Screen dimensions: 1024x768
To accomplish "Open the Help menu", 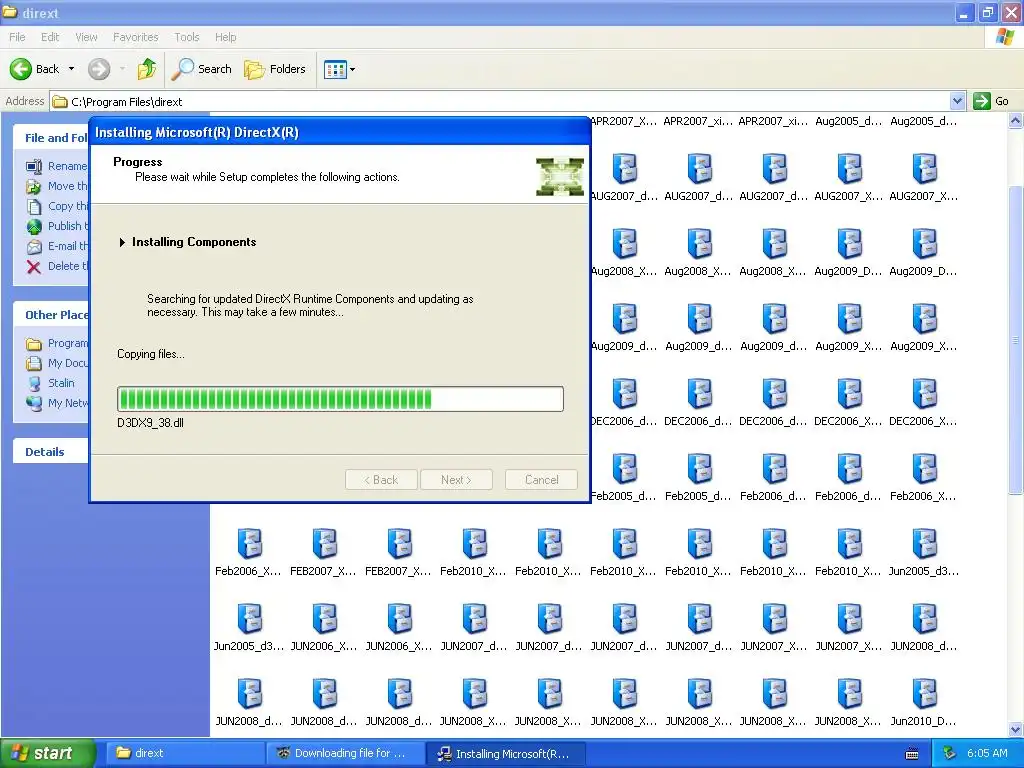I will pyautogui.click(x=226, y=37).
